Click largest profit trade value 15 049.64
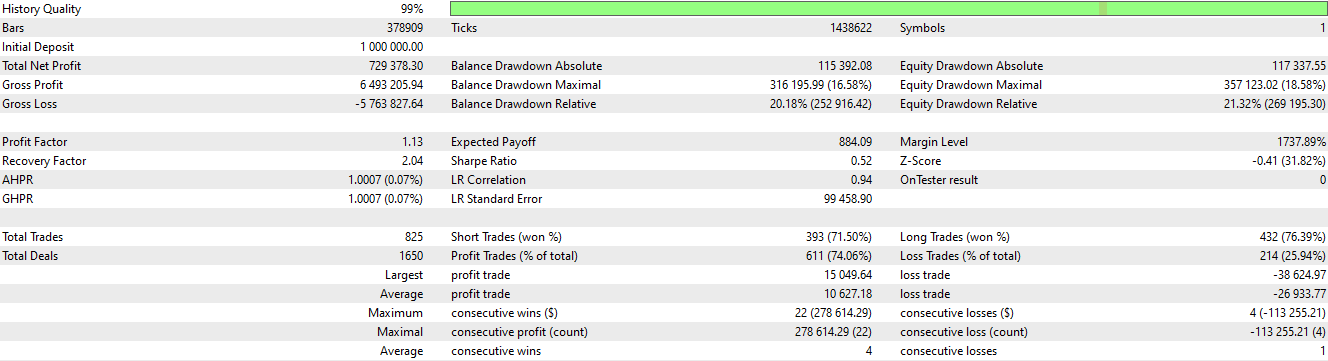The width and height of the screenshot is (1328, 361). pos(848,275)
